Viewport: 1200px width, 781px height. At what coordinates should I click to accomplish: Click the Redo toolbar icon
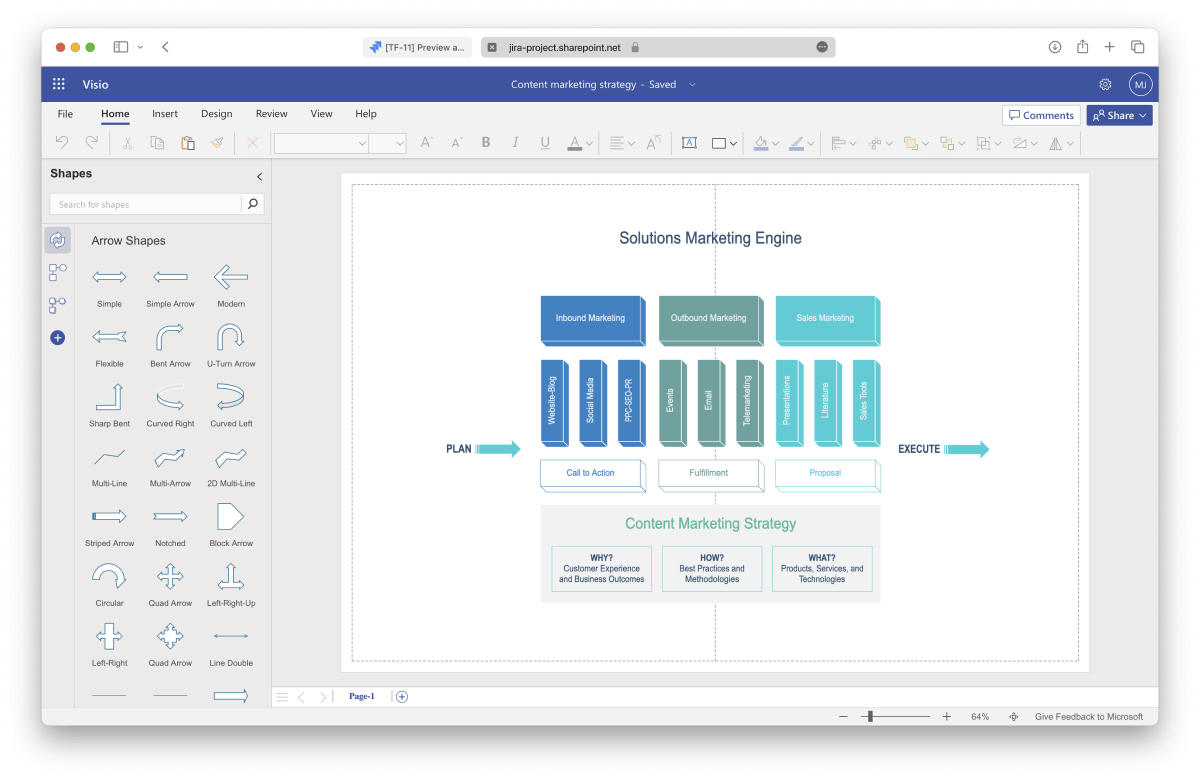tap(92, 143)
